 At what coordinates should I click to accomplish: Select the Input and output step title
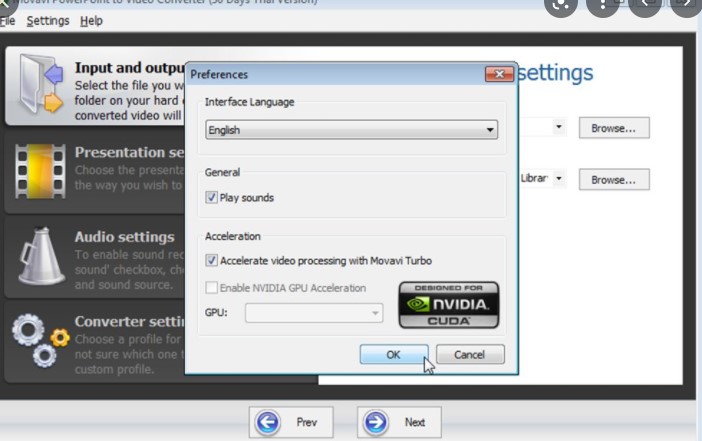point(130,68)
